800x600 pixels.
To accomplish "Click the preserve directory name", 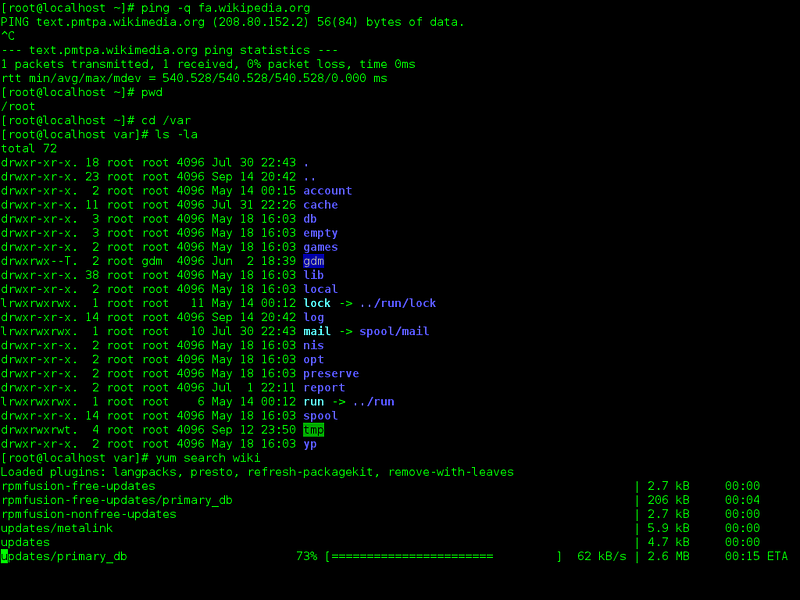I will pos(331,374).
